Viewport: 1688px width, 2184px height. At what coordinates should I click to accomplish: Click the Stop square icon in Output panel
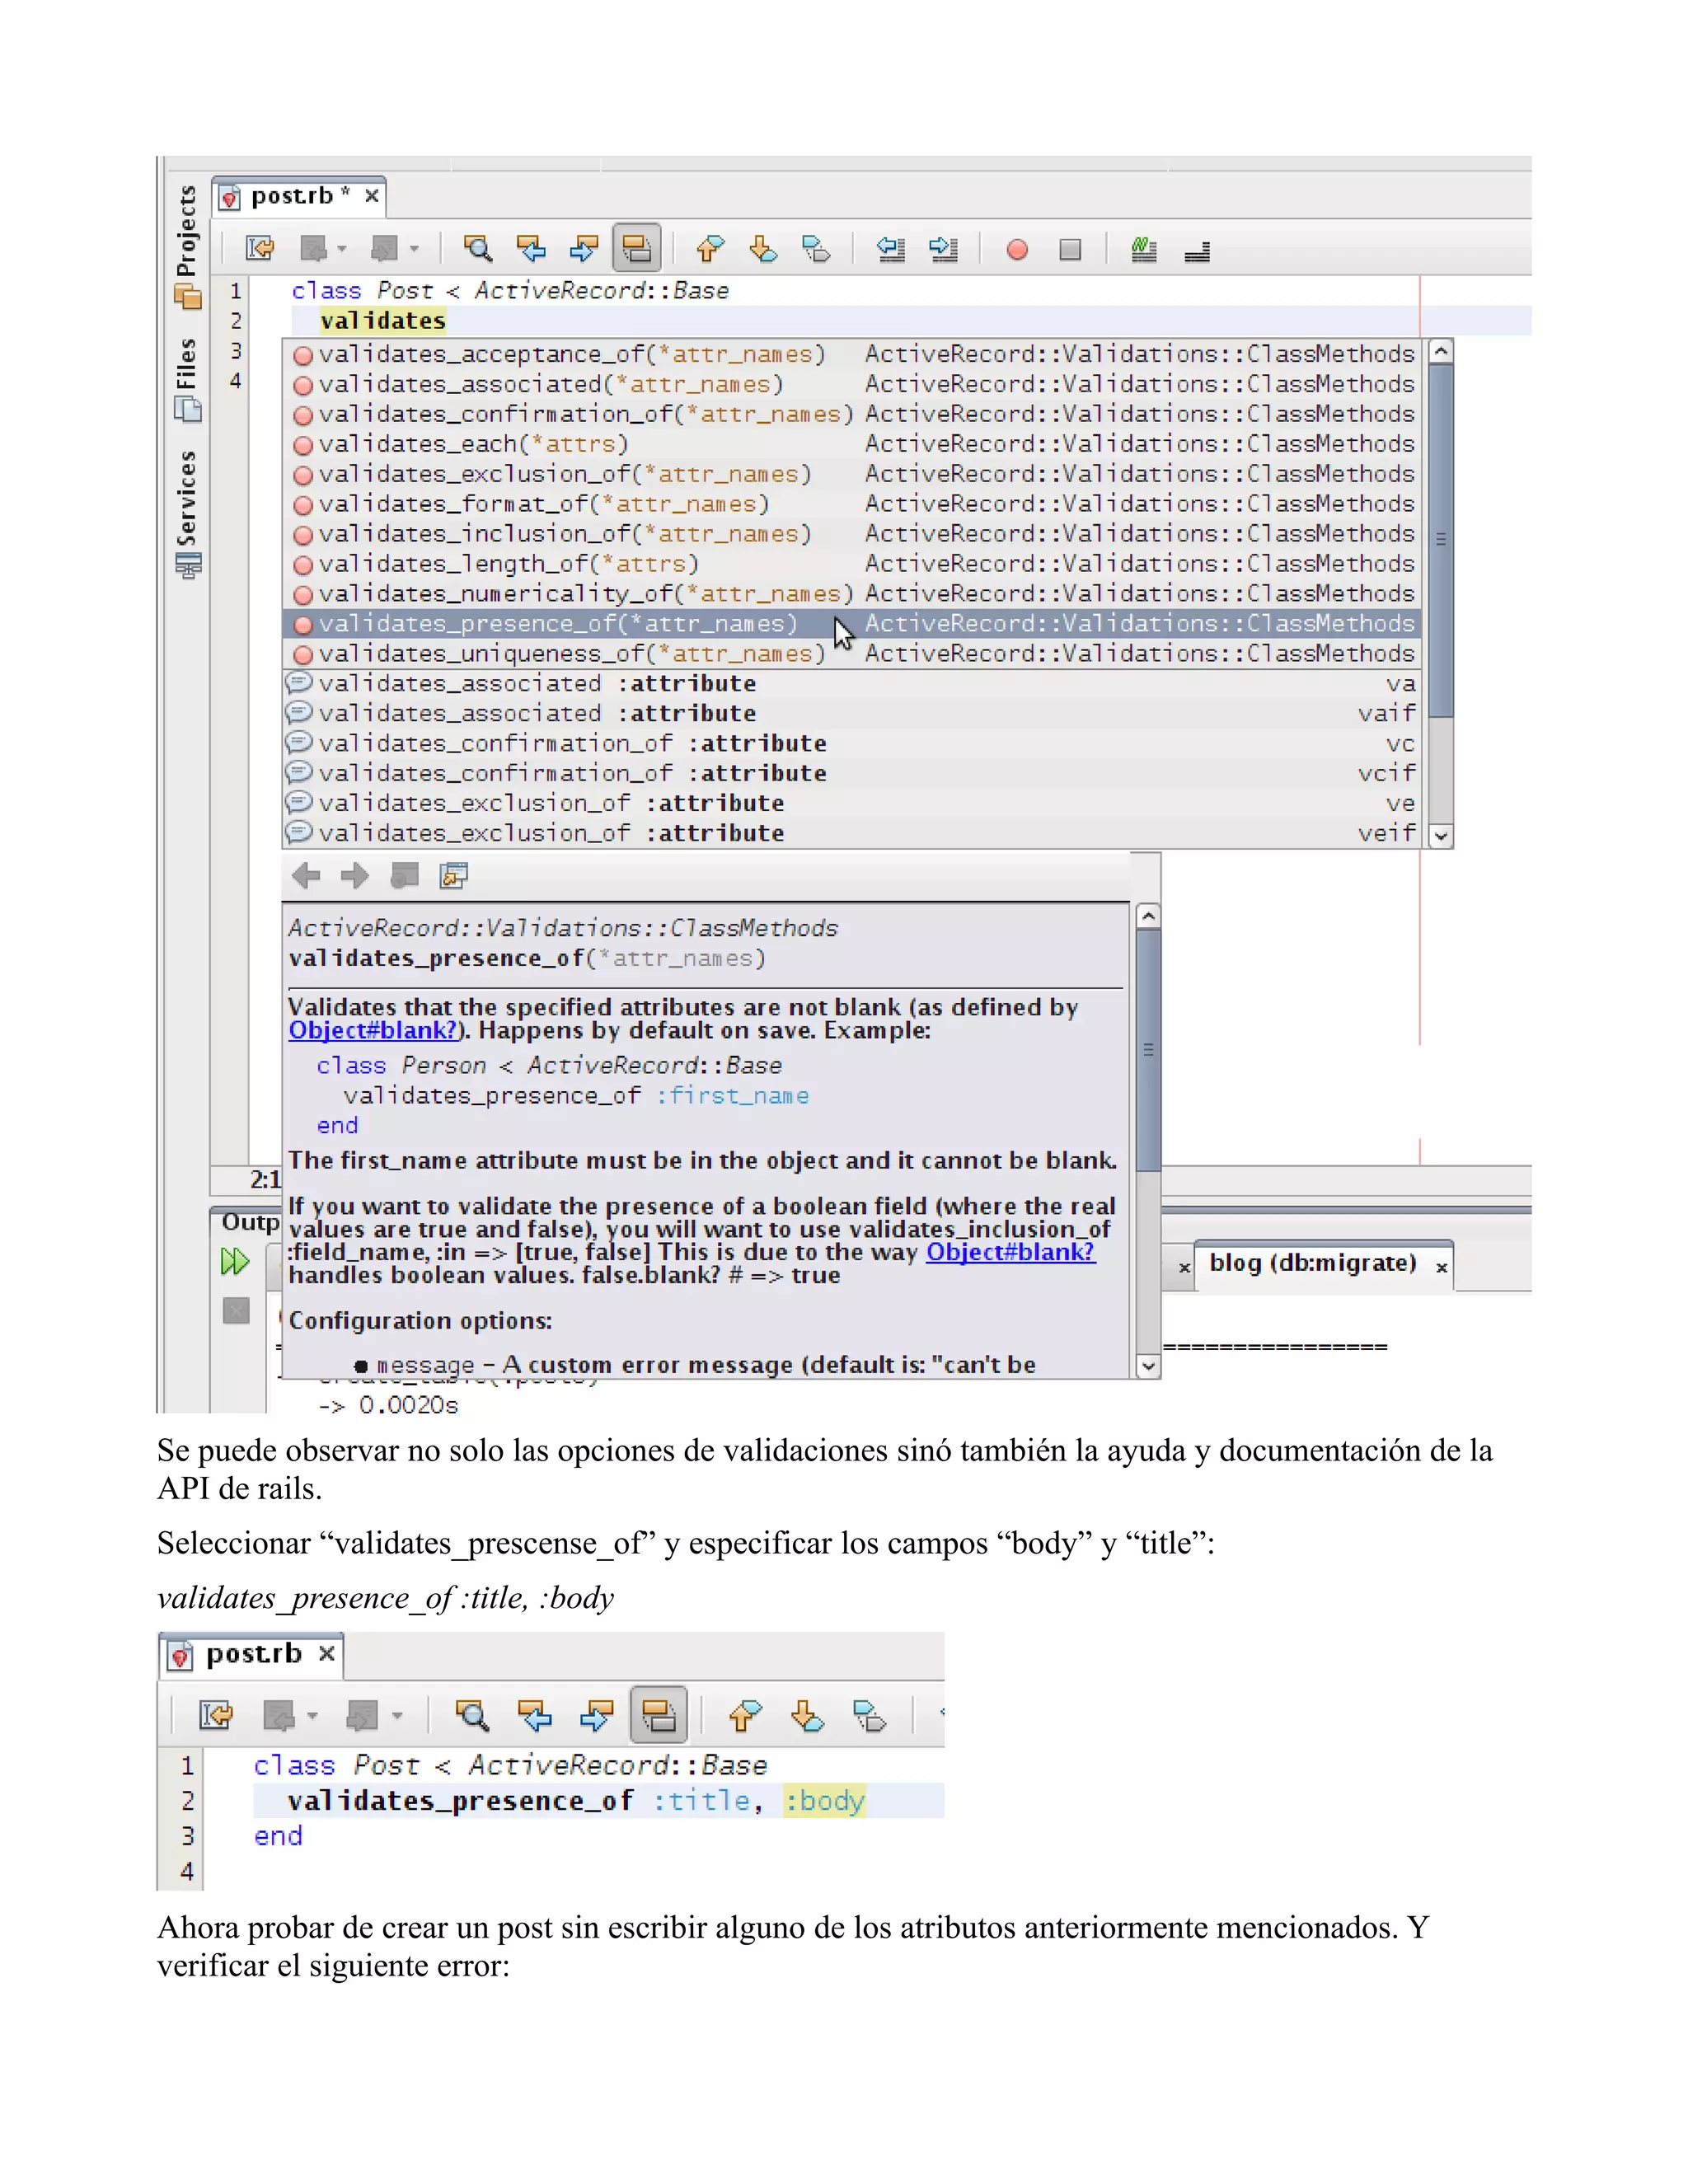(x=236, y=1311)
